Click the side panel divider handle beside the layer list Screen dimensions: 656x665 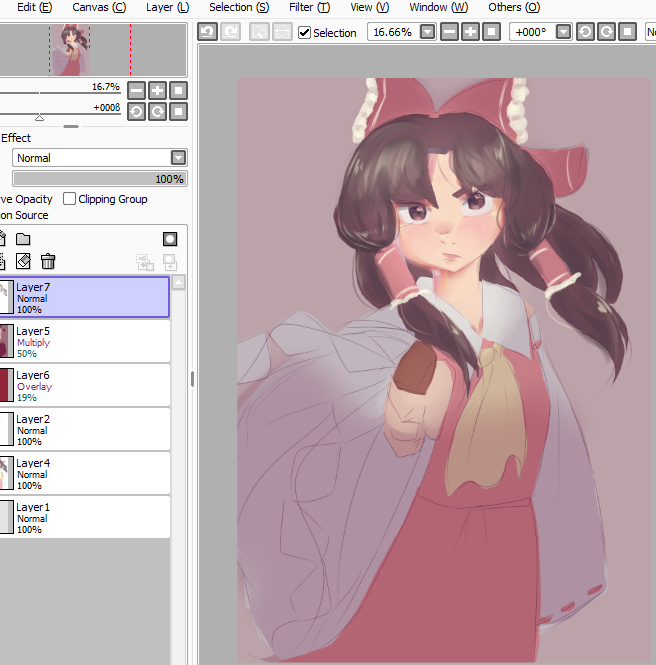tap(192, 379)
